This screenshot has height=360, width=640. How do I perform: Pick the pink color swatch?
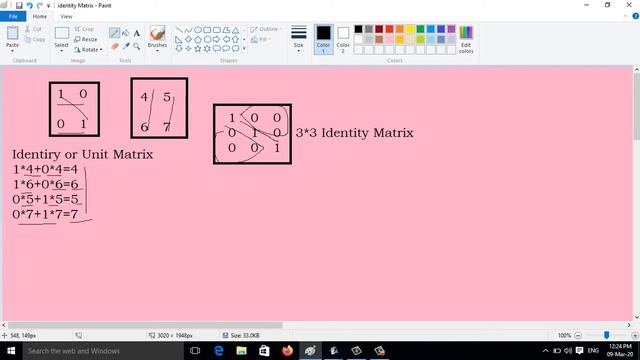pyautogui.click(x=389, y=39)
